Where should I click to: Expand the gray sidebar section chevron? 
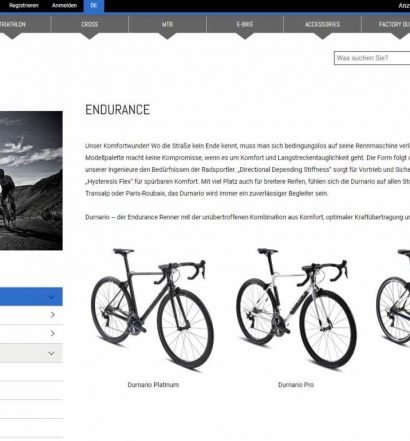click(51, 353)
